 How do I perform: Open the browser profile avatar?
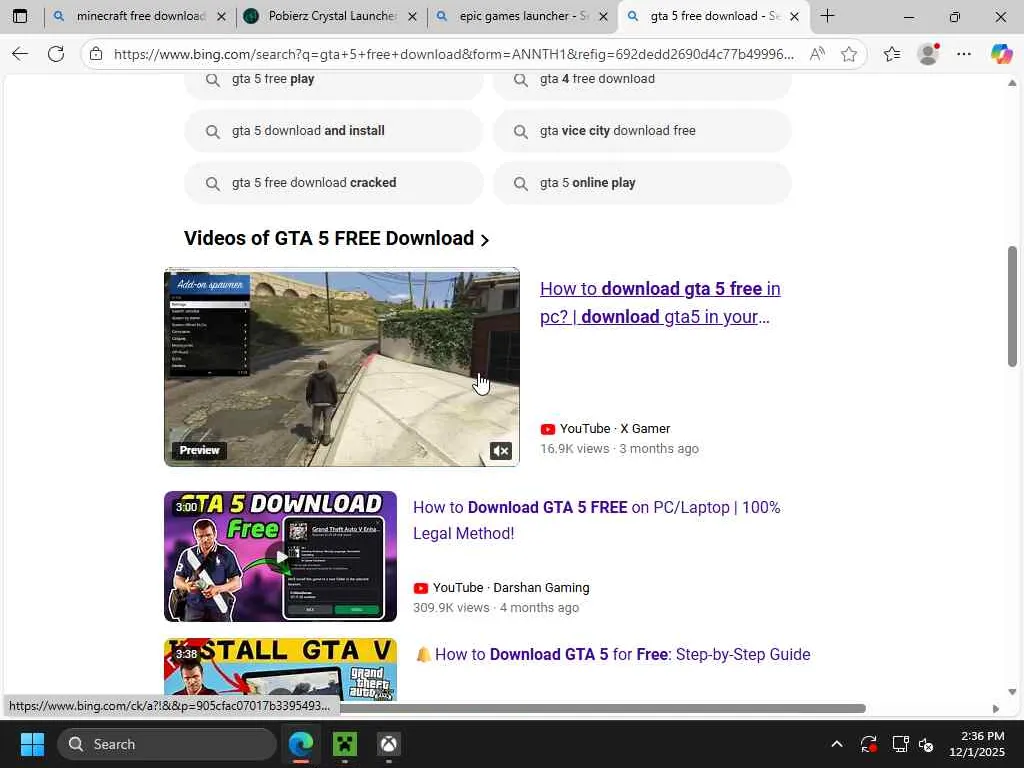click(928, 54)
